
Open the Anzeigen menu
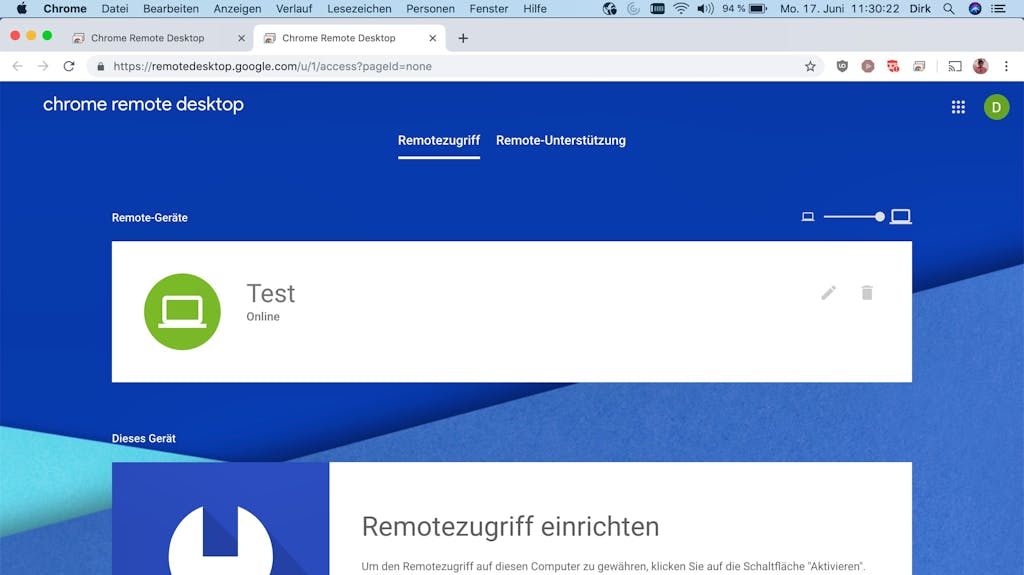coord(237,8)
